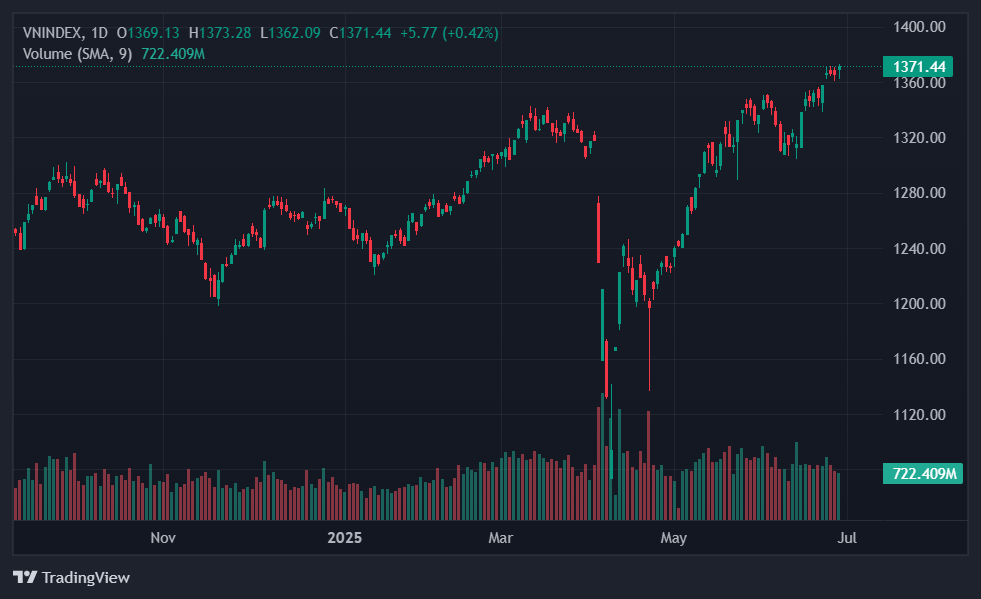Click the green 722.409M volume axis tag

pyautogui.click(x=922, y=473)
